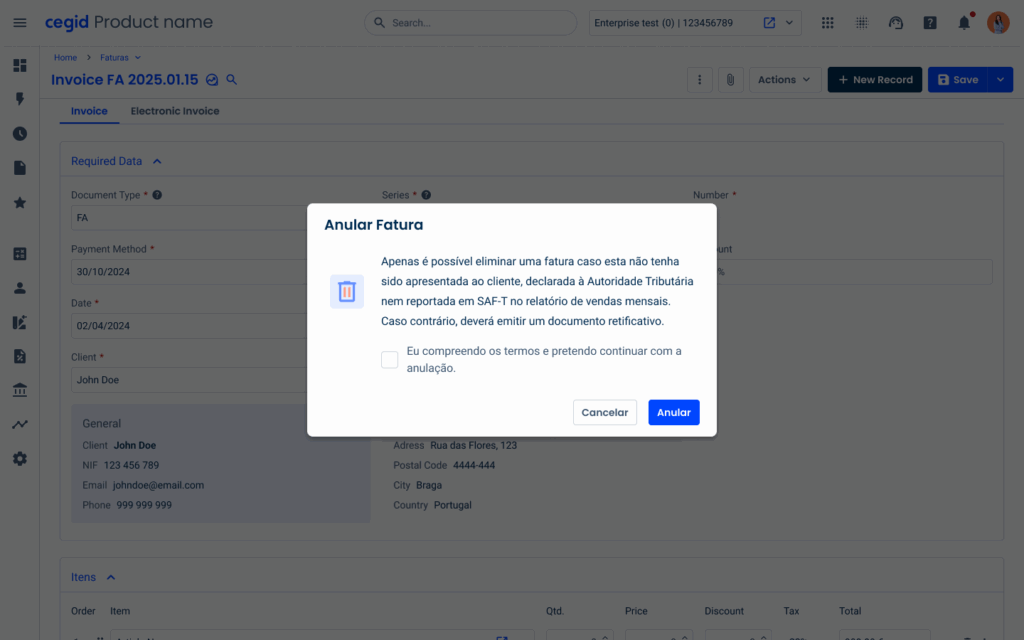1024x640 pixels.
Task: Collapse the Required Data section
Action: point(157,161)
